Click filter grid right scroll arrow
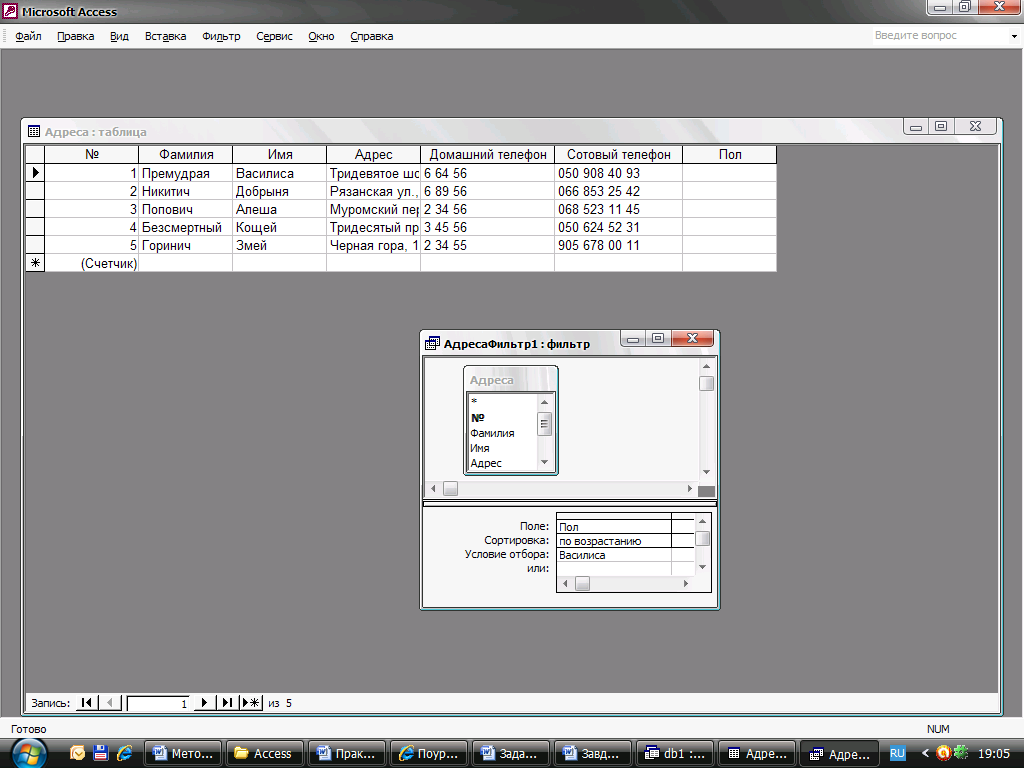This screenshot has height=768, width=1024. point(686,584)
